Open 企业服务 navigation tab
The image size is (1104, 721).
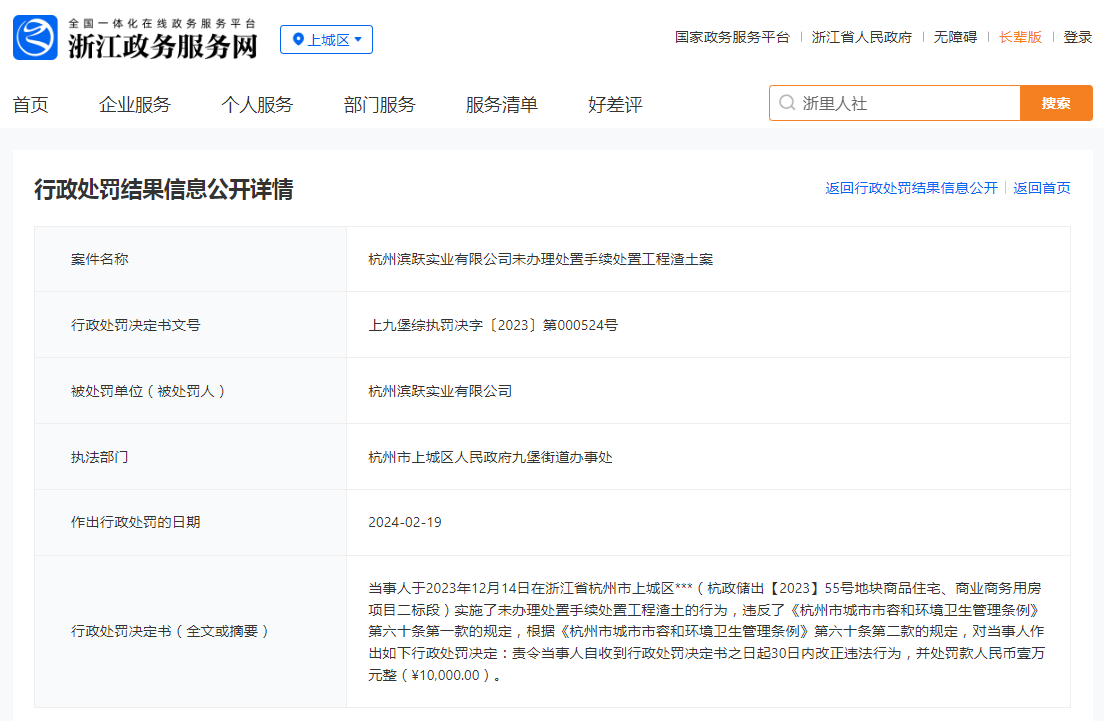coord(135,105)
